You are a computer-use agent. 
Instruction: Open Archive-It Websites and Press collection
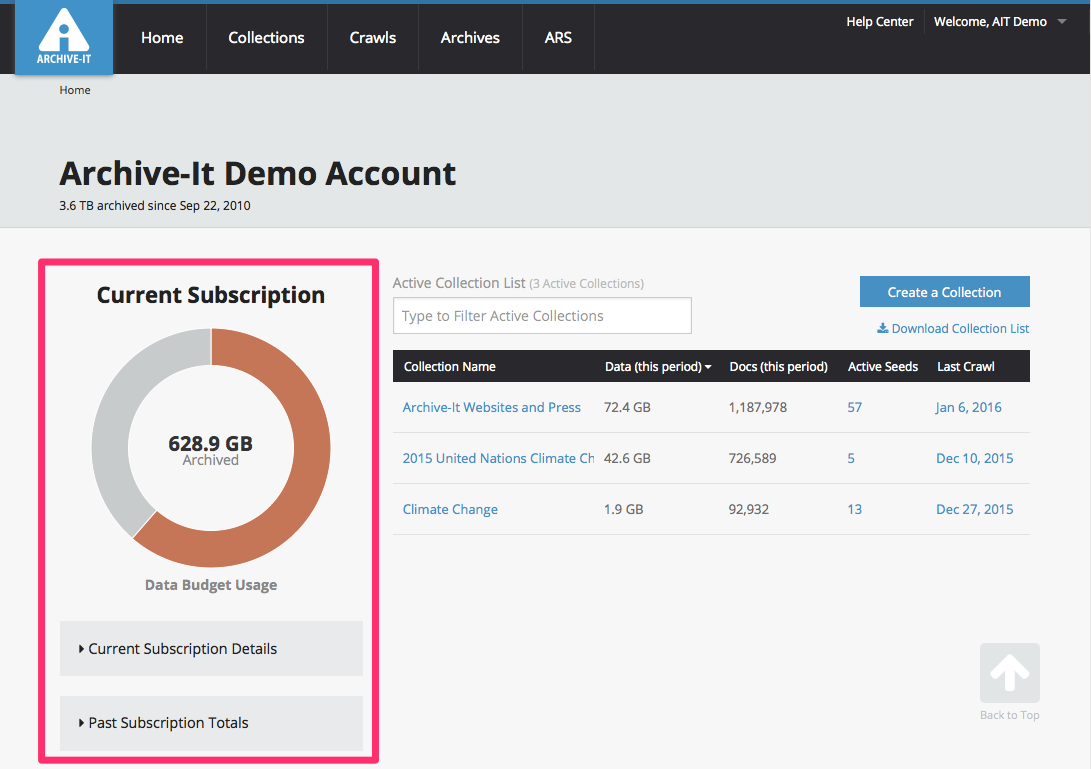(x=491, y=407)
